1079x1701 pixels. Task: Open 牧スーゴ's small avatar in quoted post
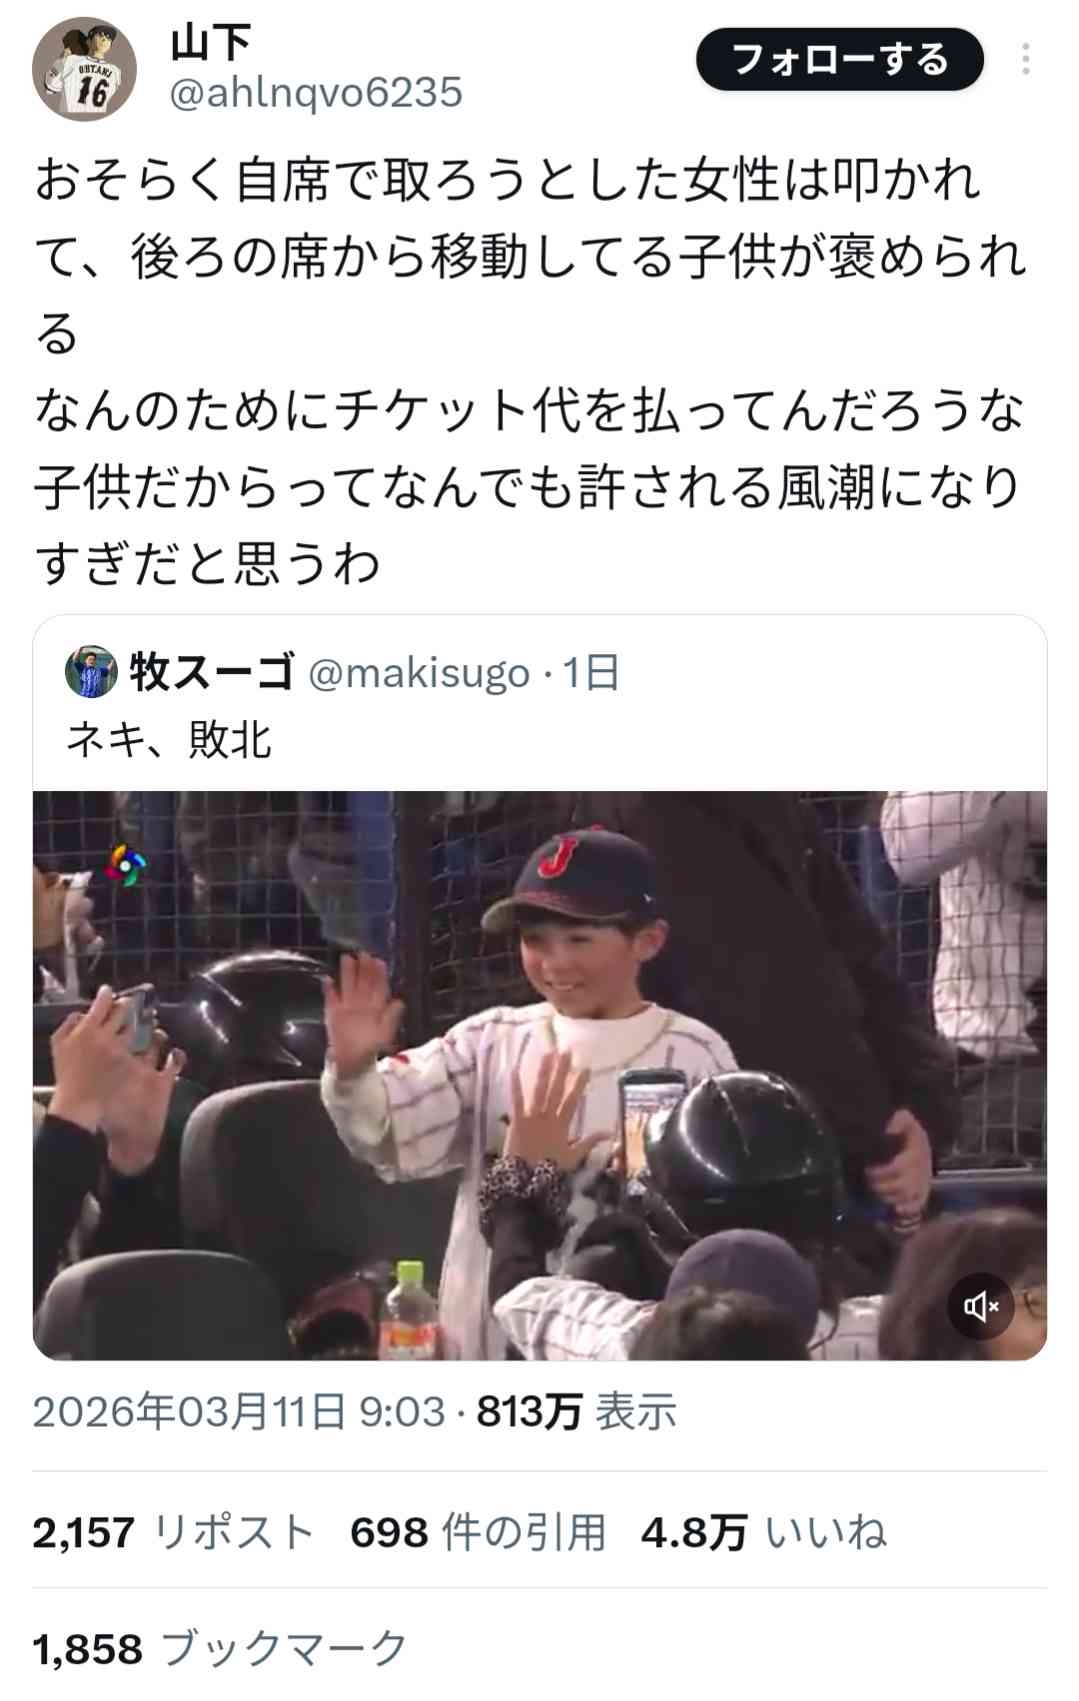(92, 672)
